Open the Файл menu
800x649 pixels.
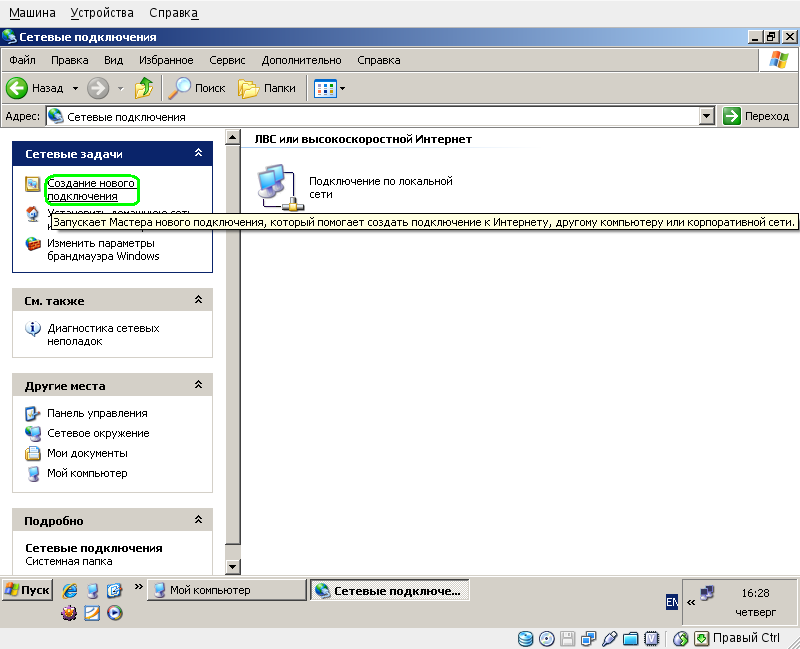22,60
